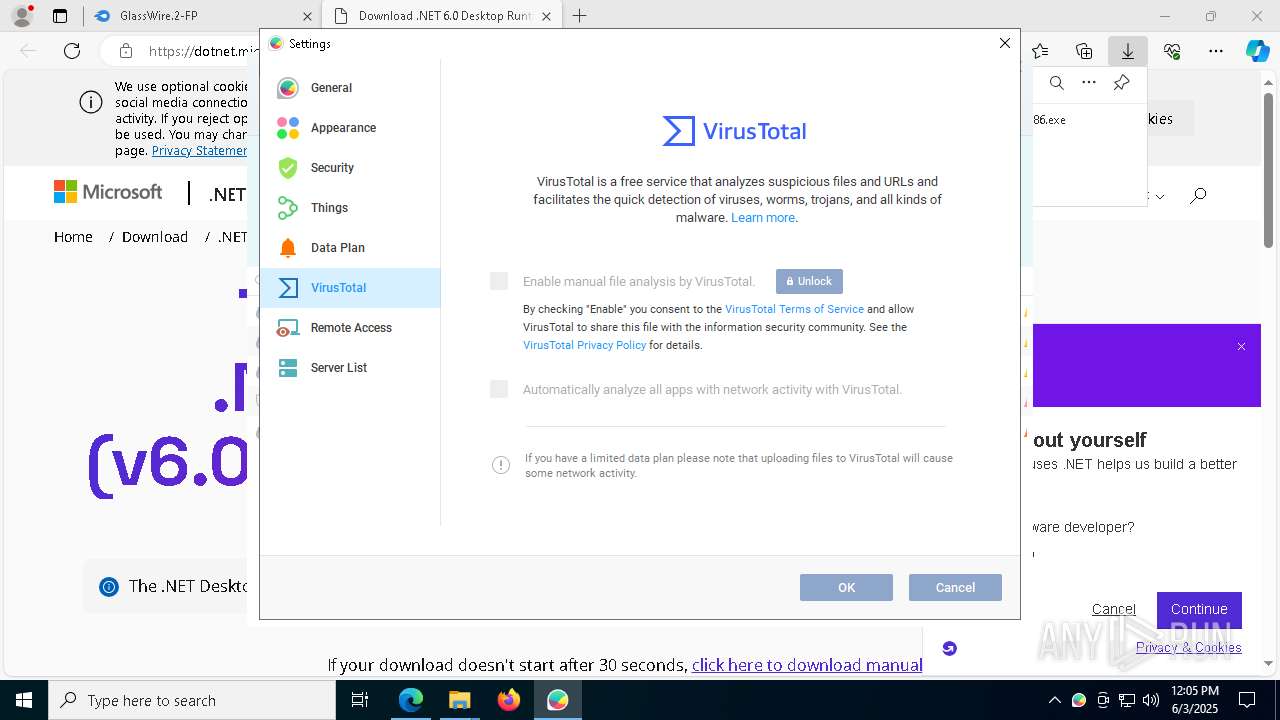Open a new browser tab
The image size is (1280, 720).
click(580, 16)
